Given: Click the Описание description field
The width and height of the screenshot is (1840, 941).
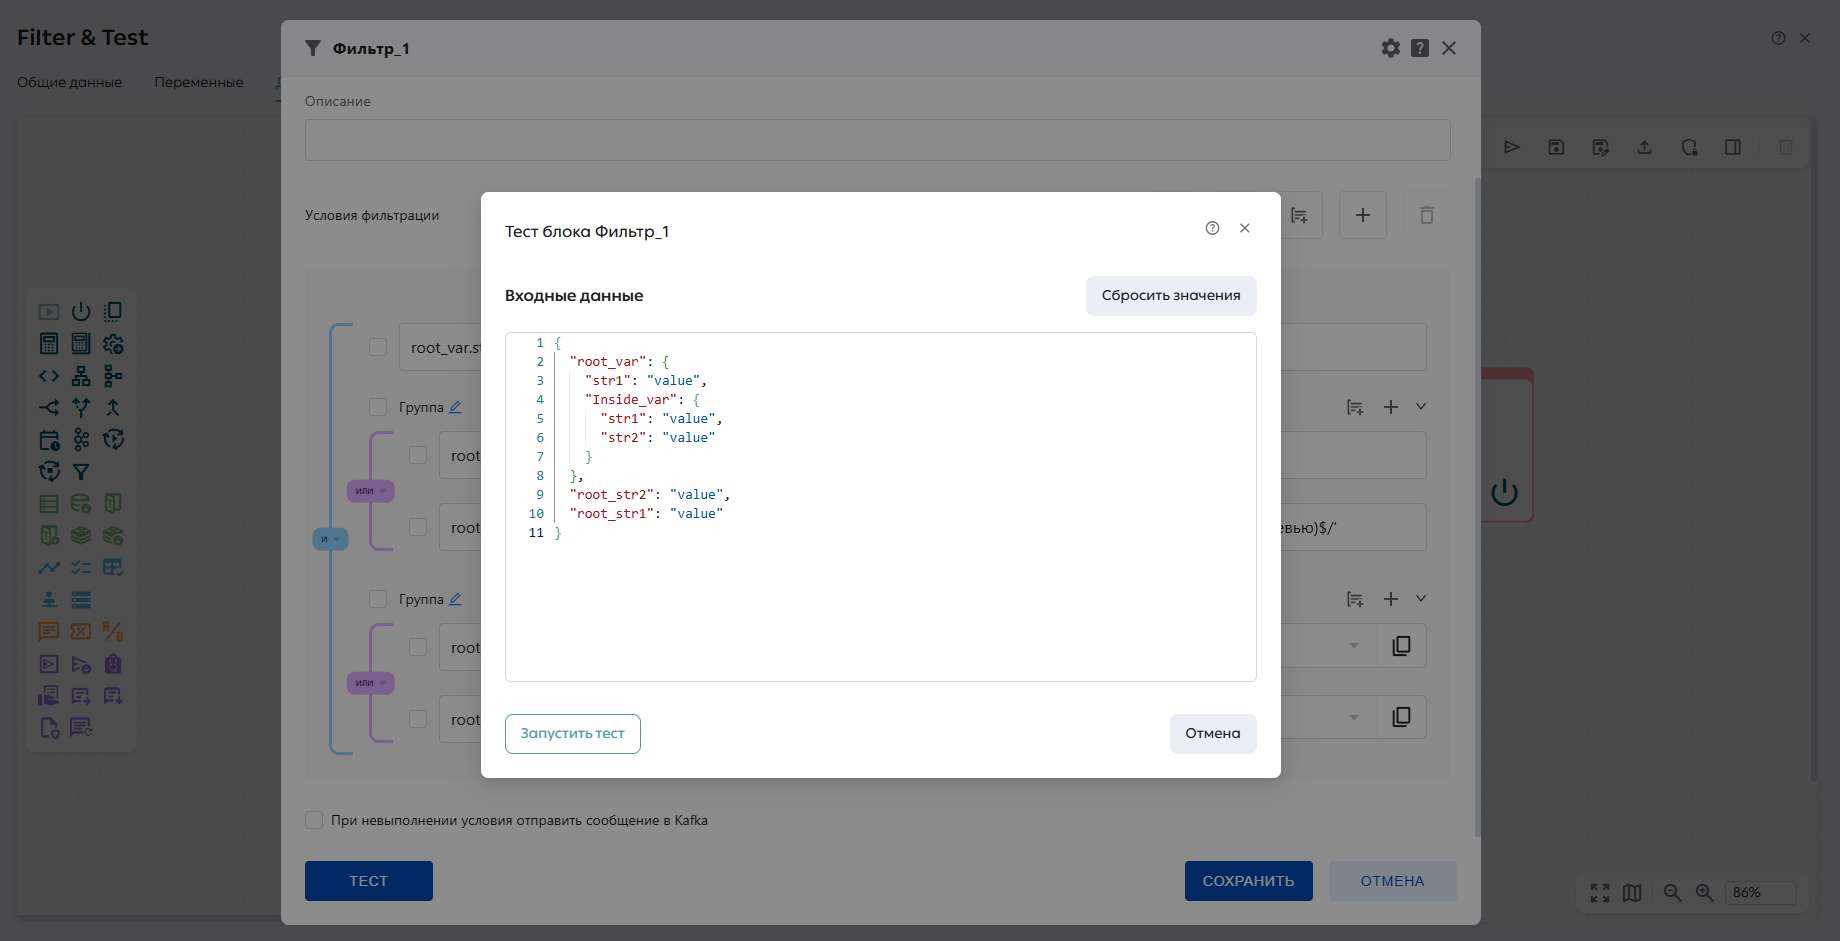Looking at the screenshot, I should (878, 140).
